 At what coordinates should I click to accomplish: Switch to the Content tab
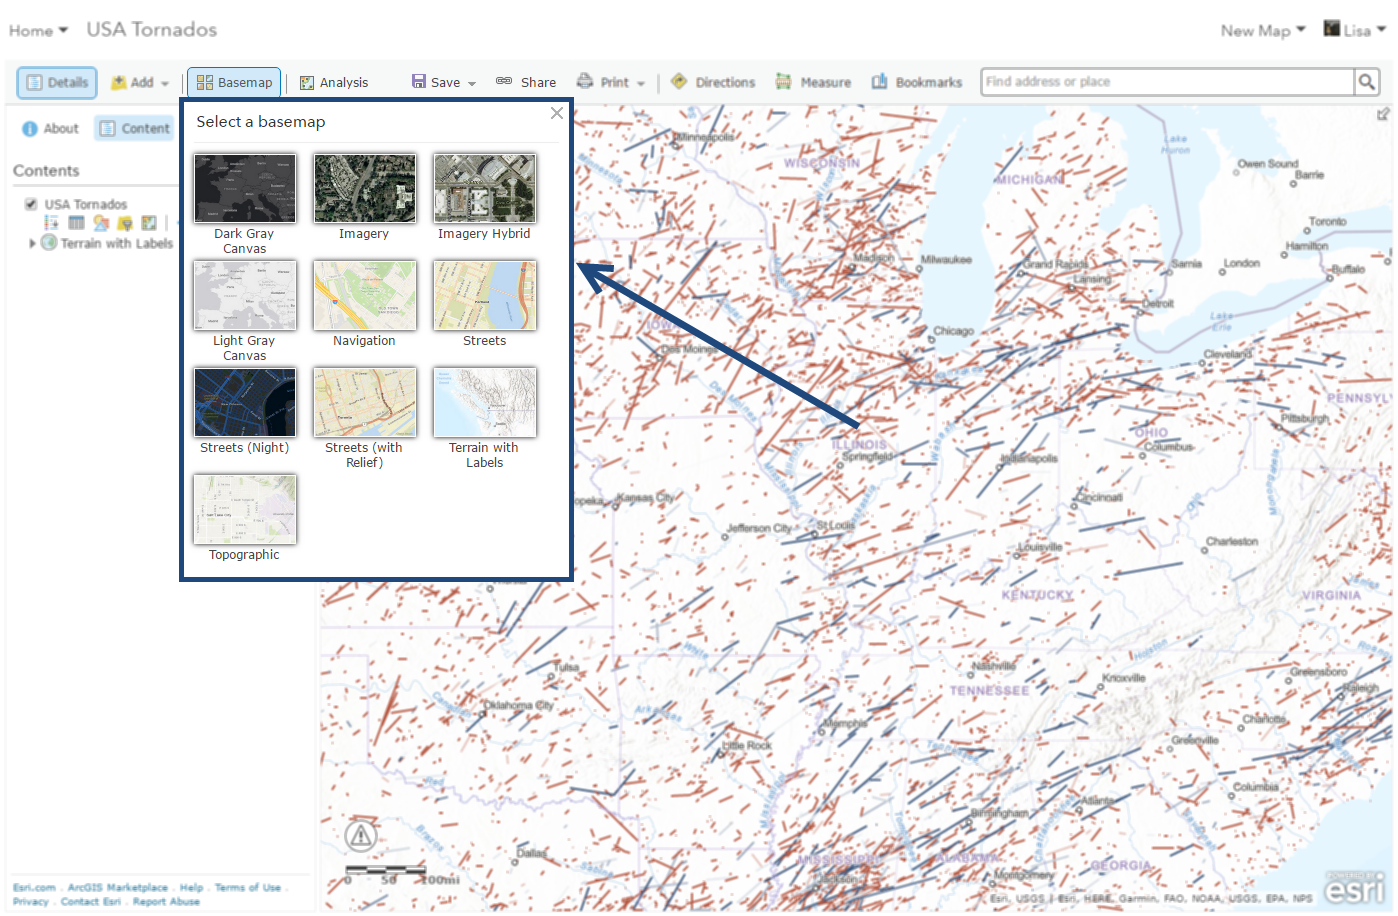click(x=134, y=128)
